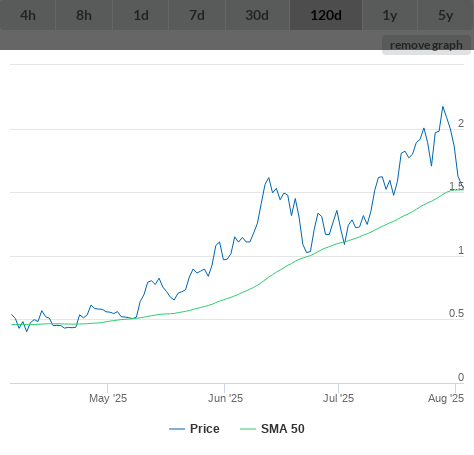Click the Aug '25 axis label
The height and width of the screenshot is (455, 474).
click(x=446, y=398)
